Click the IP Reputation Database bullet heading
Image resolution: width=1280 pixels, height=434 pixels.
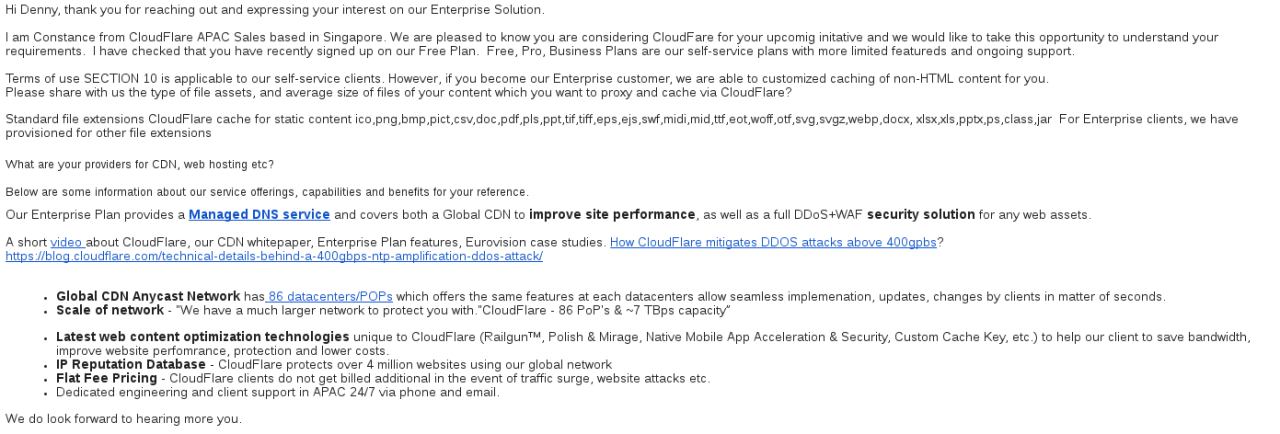coord(130,364)
